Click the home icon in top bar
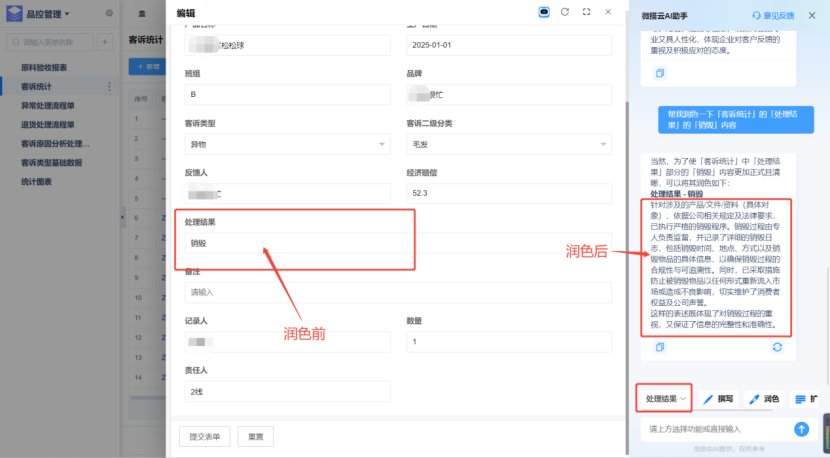 pos(142,14)
